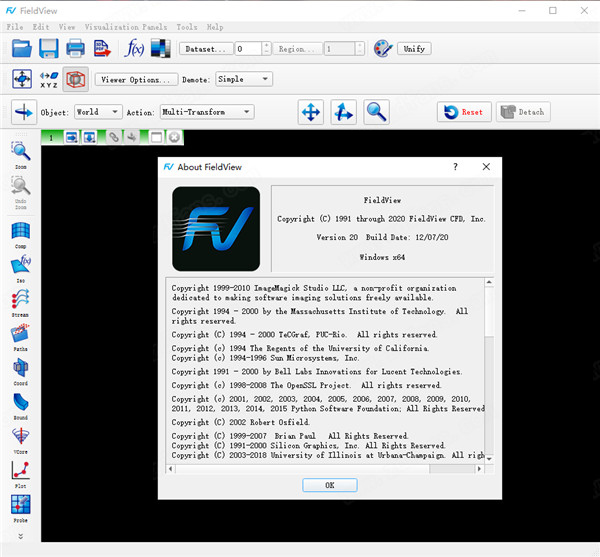Click the Zoom tool in left sidebar

(x=21, y=156)
